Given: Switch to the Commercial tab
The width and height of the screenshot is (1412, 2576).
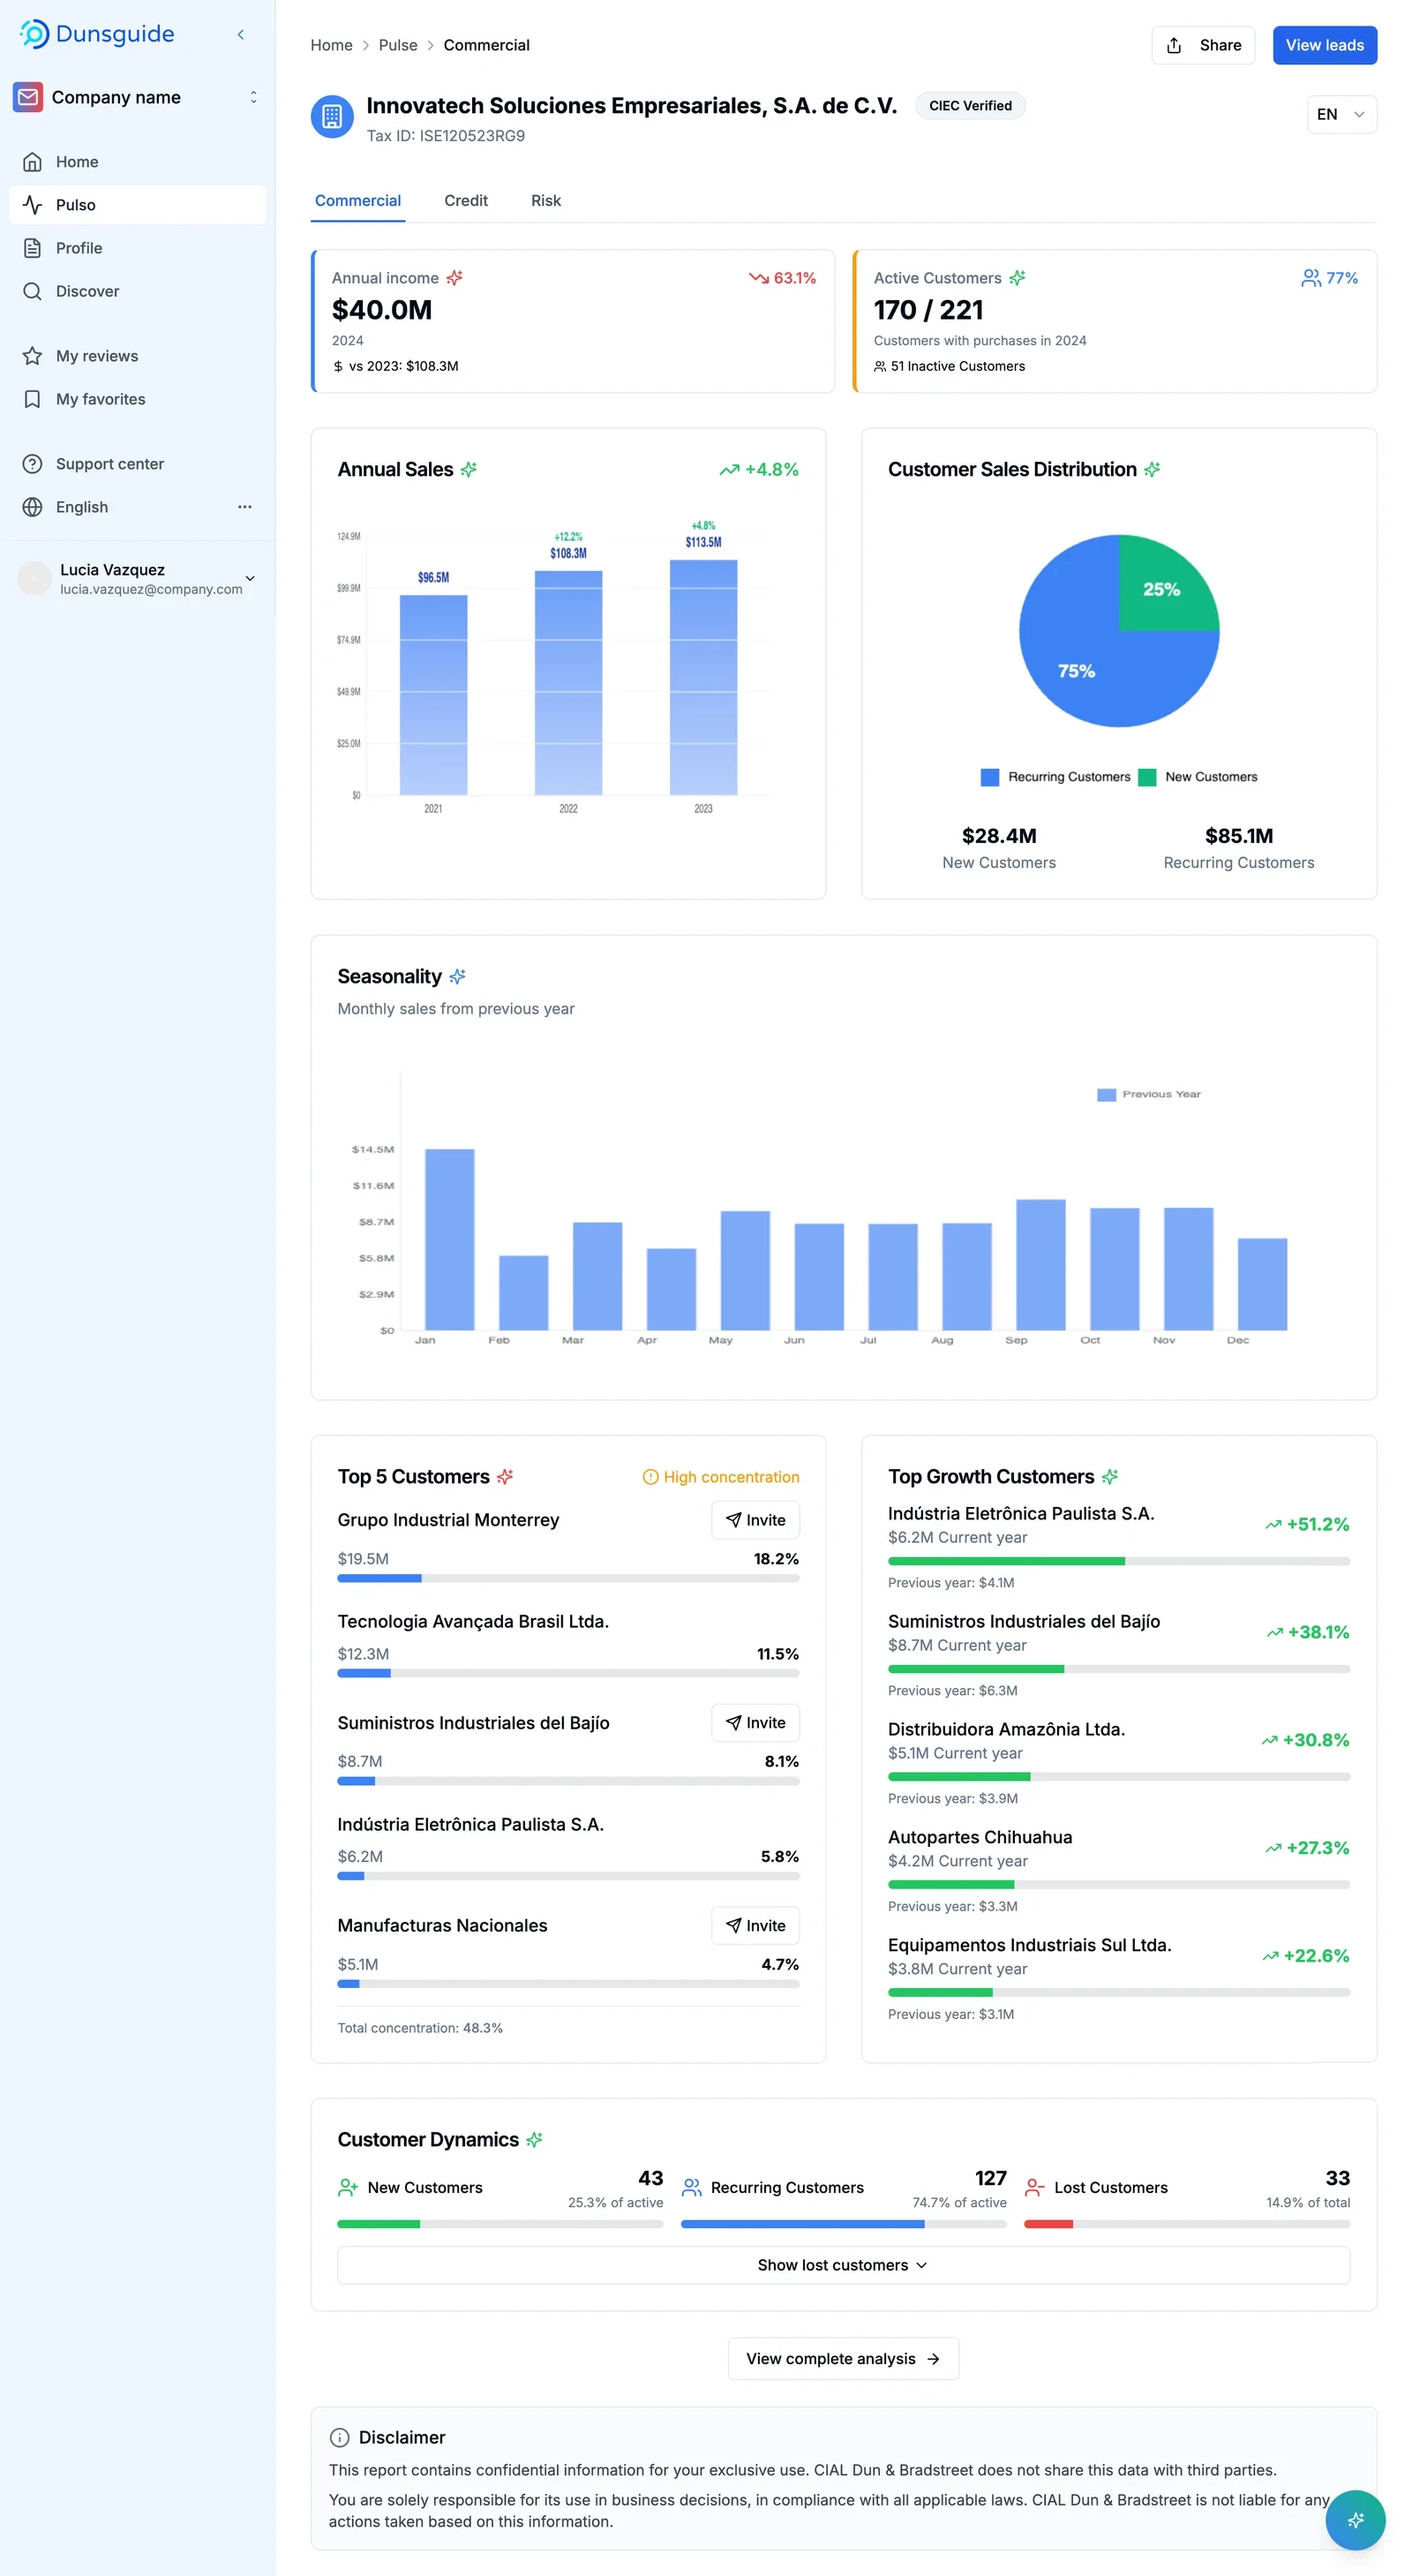Looking at the screenshot, I should click(x=358, y=201).
